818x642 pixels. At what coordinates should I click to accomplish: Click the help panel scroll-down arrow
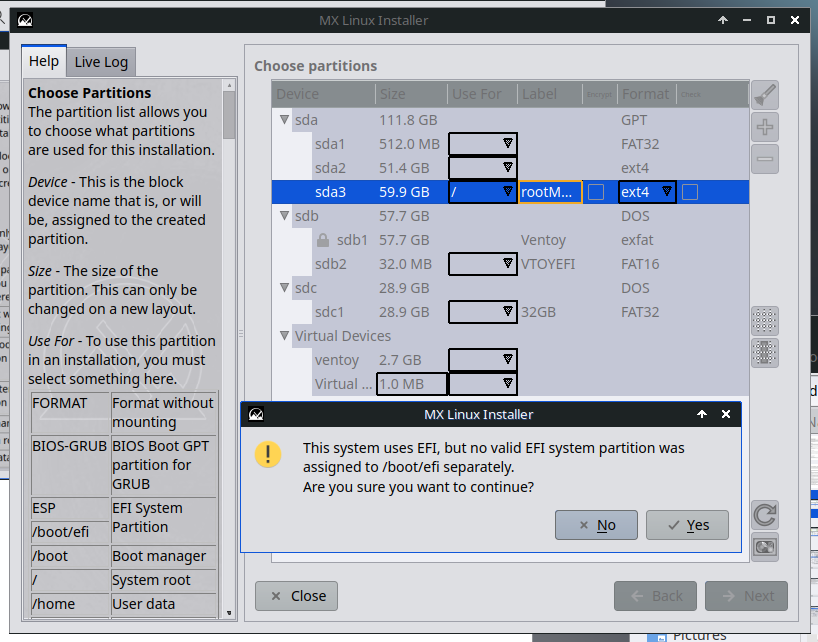point(229,613)
